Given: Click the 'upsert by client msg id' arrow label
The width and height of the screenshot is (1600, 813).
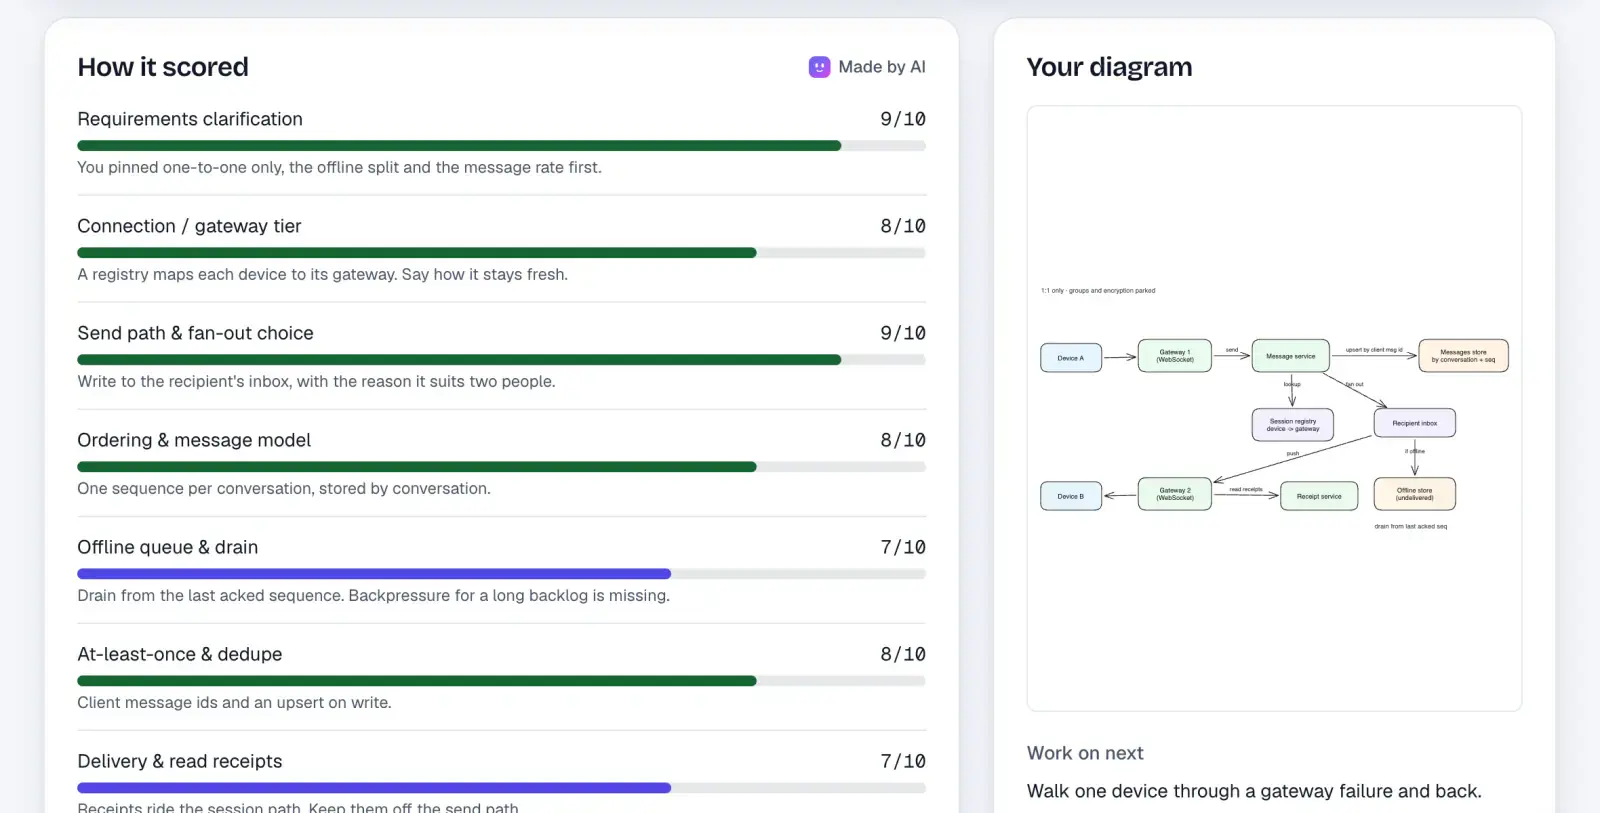Looking at the screenshot, I should [1374, 350].
